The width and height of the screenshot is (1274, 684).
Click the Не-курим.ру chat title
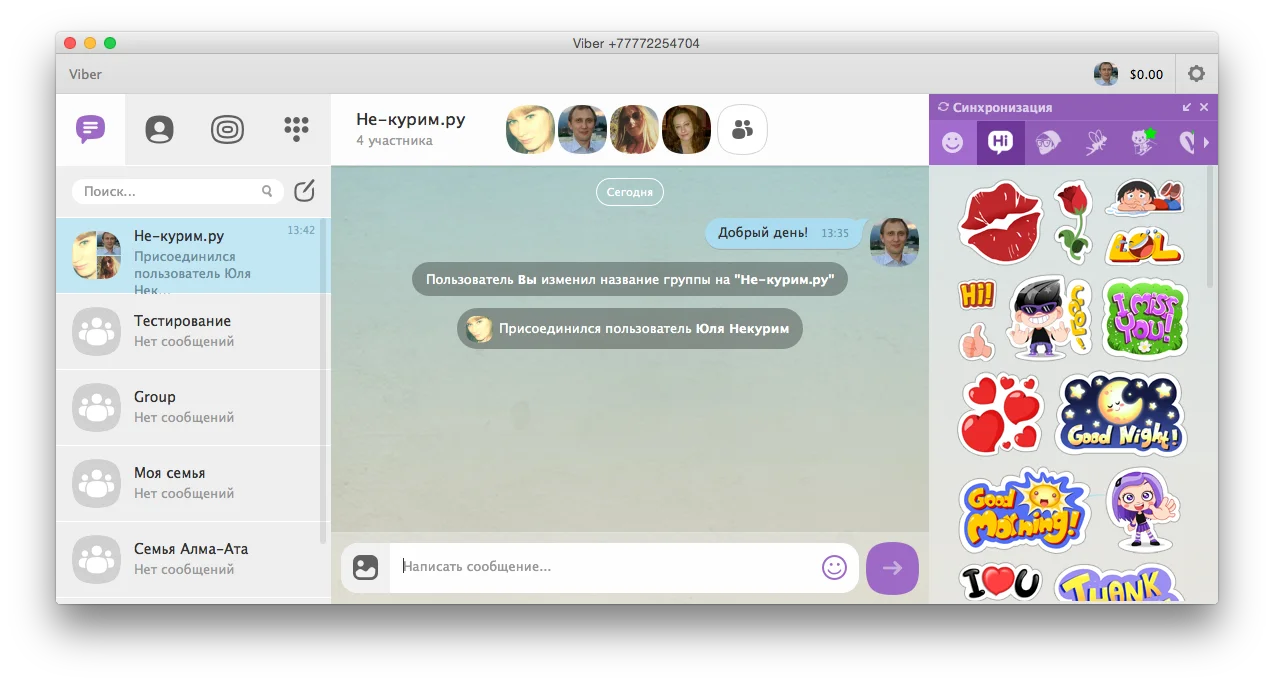pyautogui.click(x=411, y=120)
